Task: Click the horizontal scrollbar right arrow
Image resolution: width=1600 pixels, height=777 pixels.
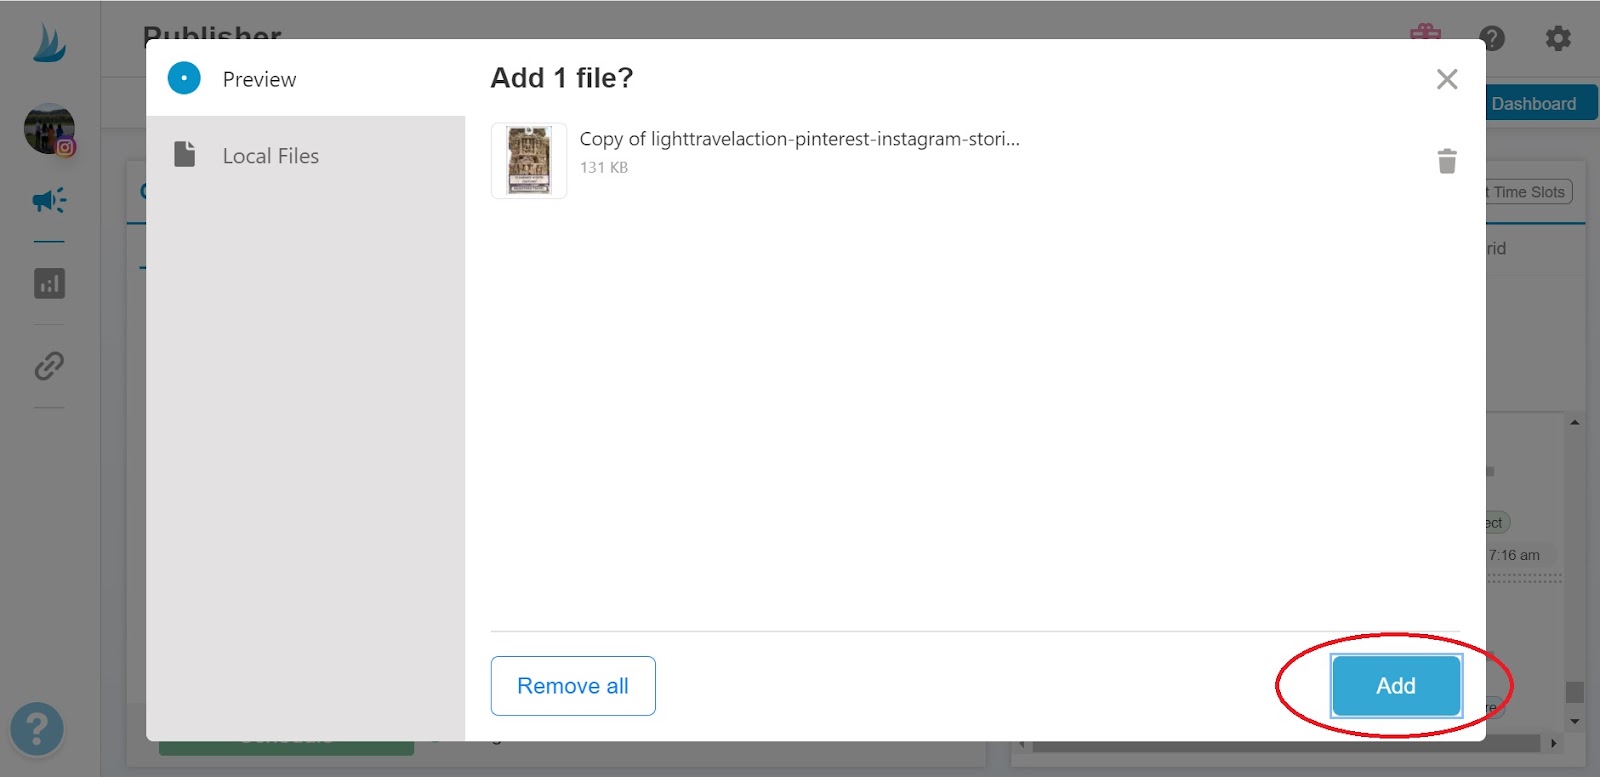Action: [1553, 744]
